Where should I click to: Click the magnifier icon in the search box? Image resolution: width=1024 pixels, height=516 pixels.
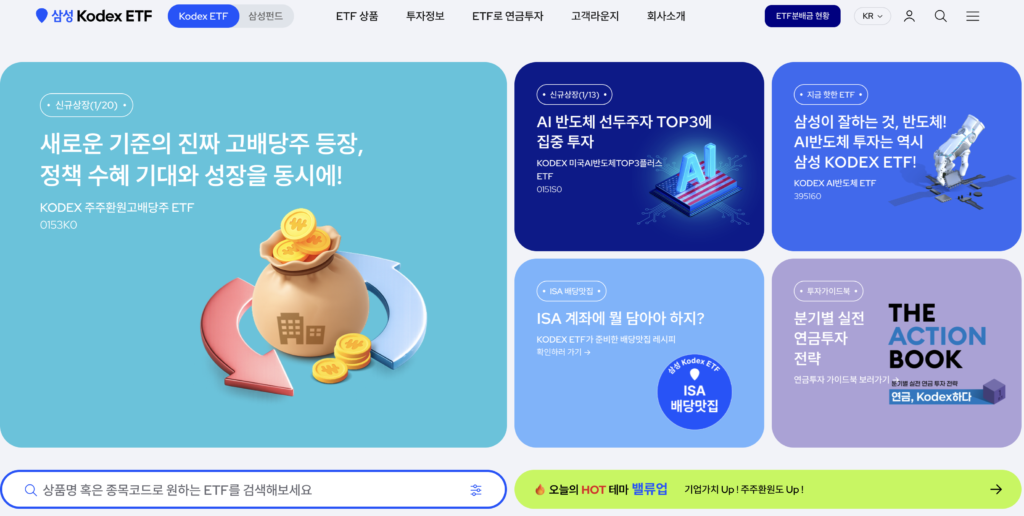tap(30, 490)
